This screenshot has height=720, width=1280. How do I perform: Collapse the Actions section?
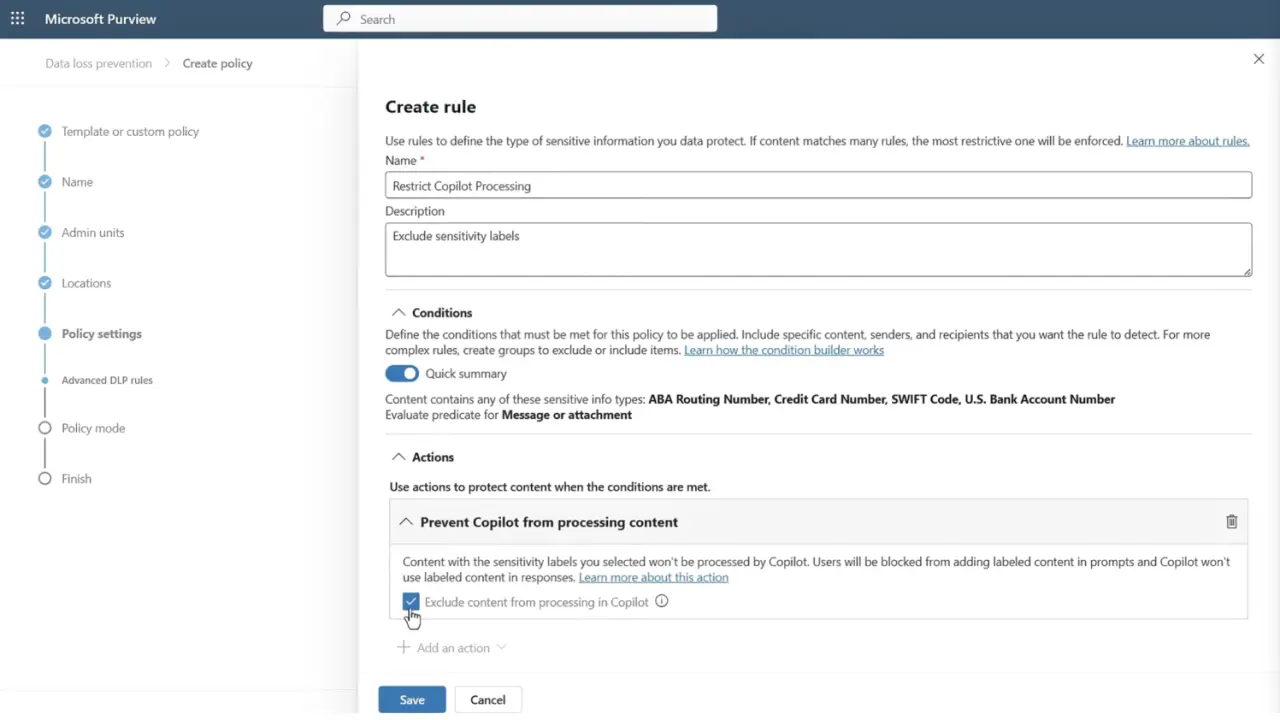coord(398,456)
